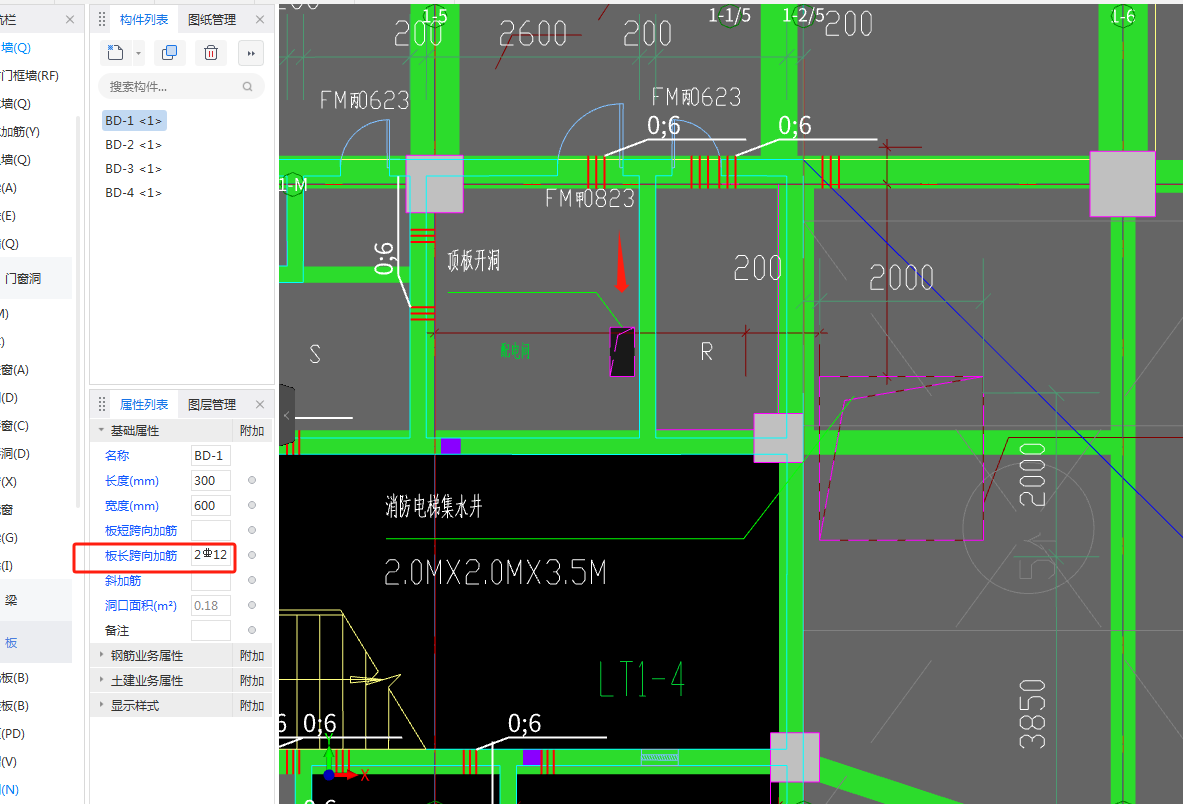The image size is (1183, 804).
Task: Click the component list panel grip handle
Action: (102, 20)
